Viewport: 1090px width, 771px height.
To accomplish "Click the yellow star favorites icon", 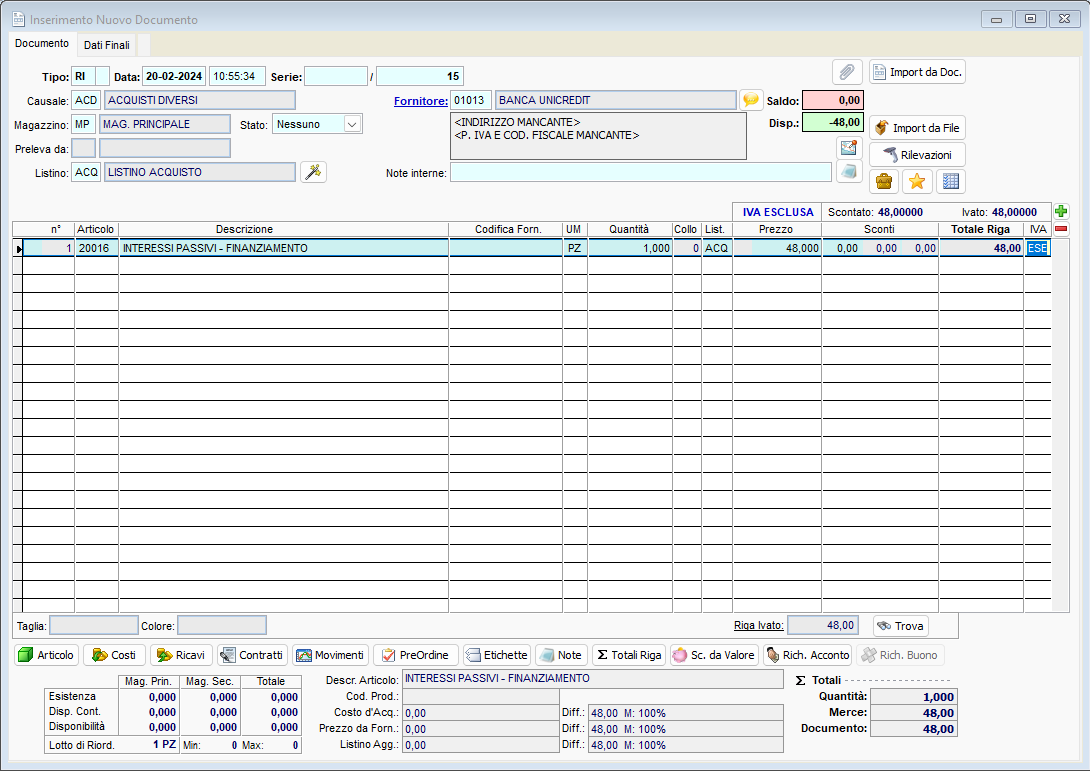I will point(917,181).
